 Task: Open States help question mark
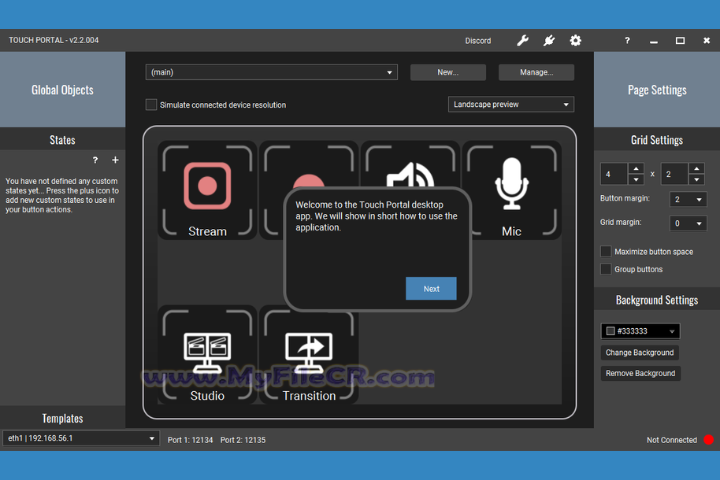point(95,160)
